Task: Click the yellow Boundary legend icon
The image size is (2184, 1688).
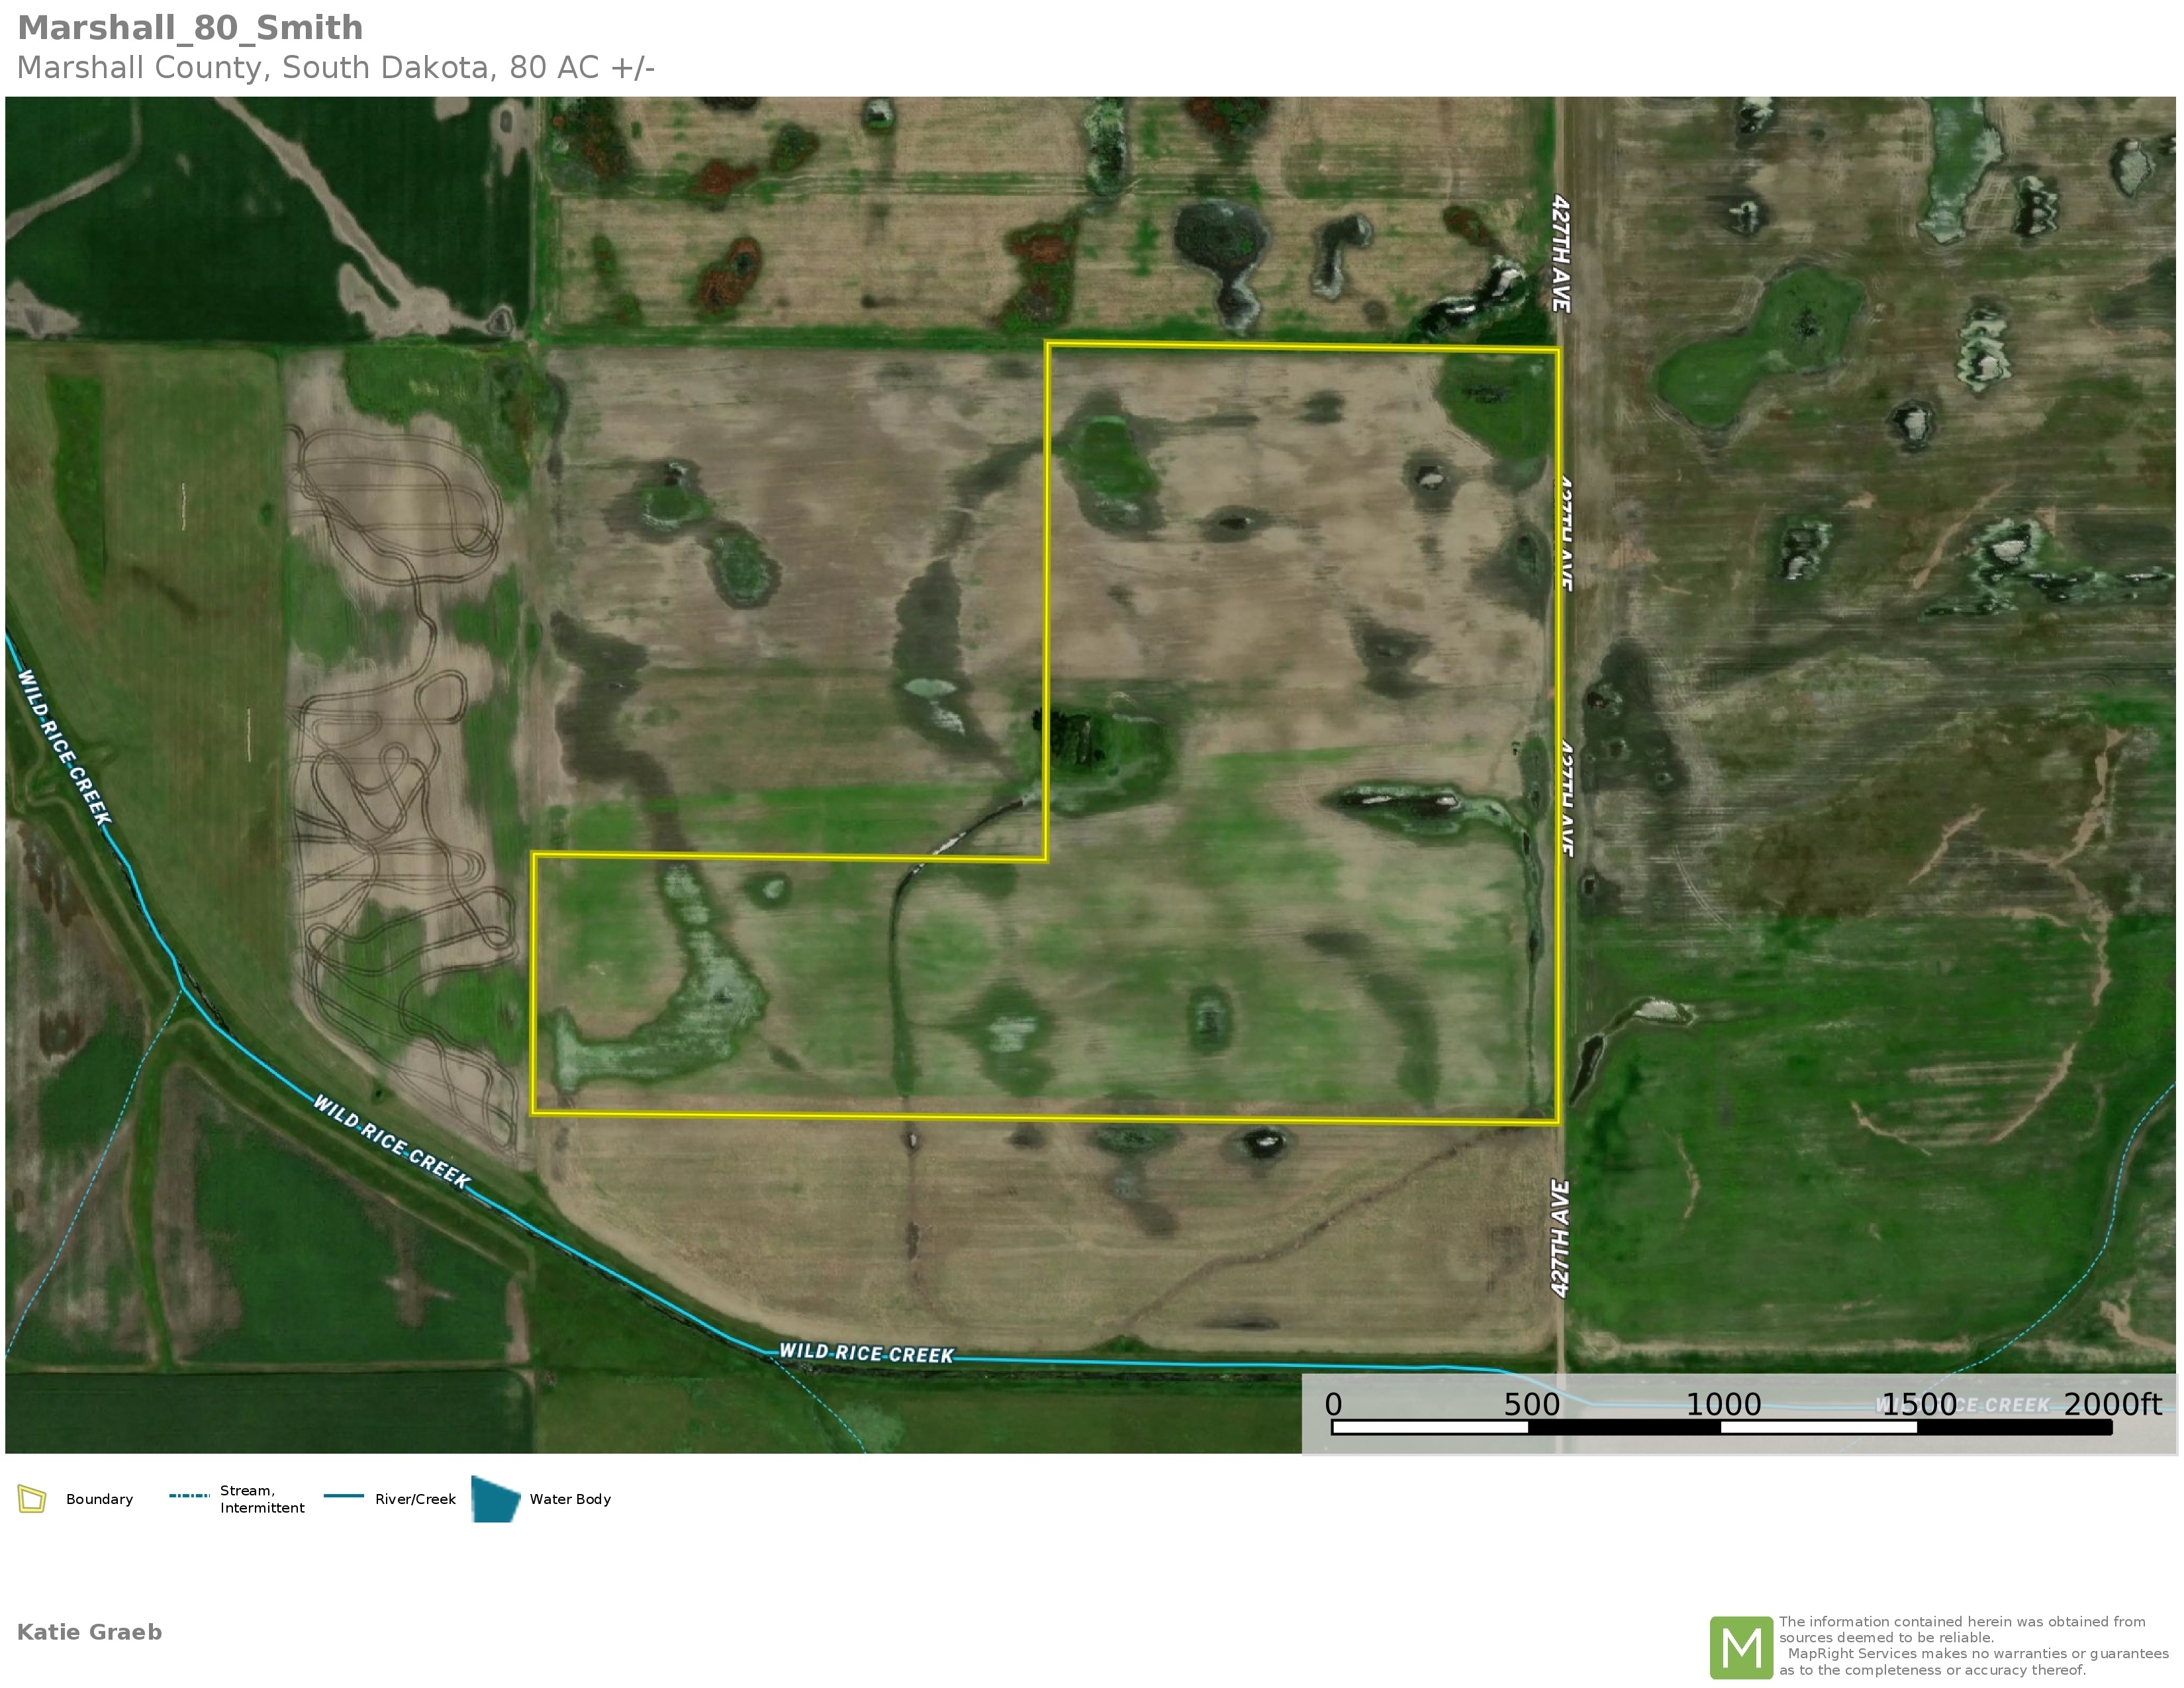Action: click(32, 1499)
